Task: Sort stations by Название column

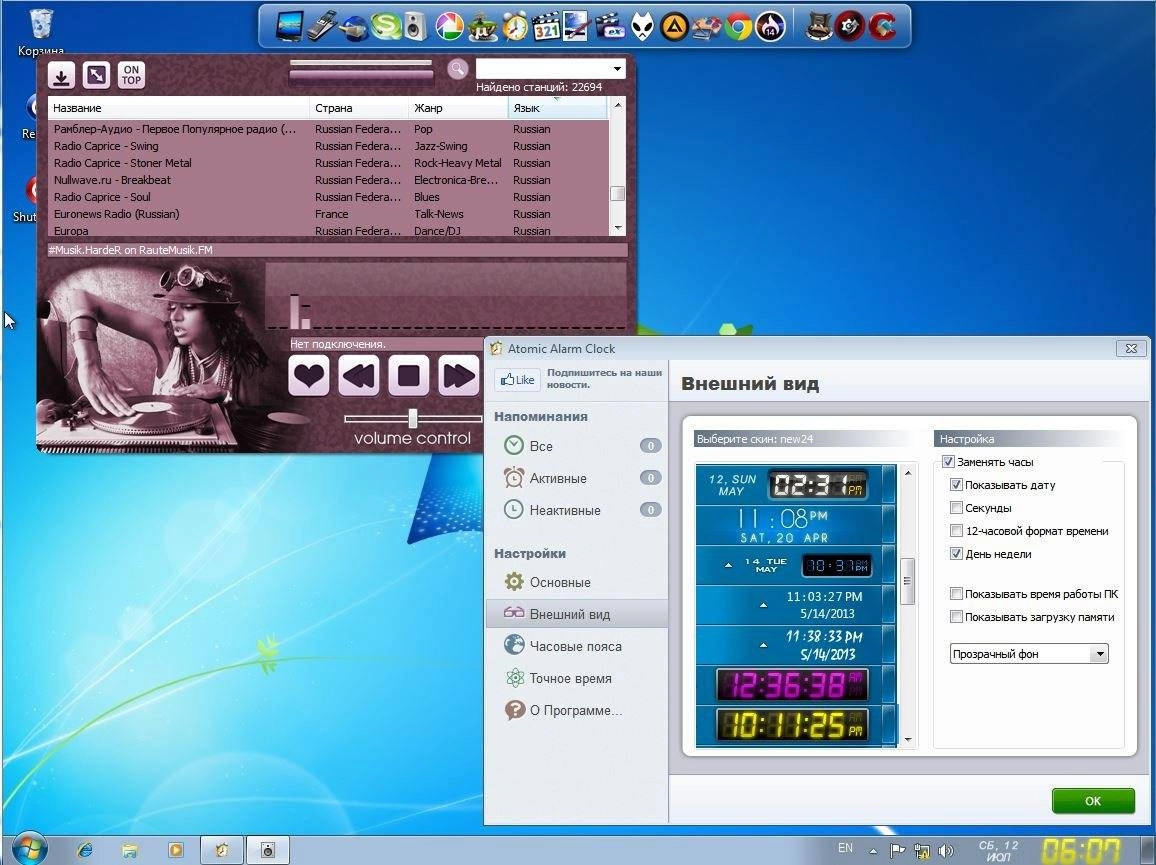Action: [x=178, y=108]
